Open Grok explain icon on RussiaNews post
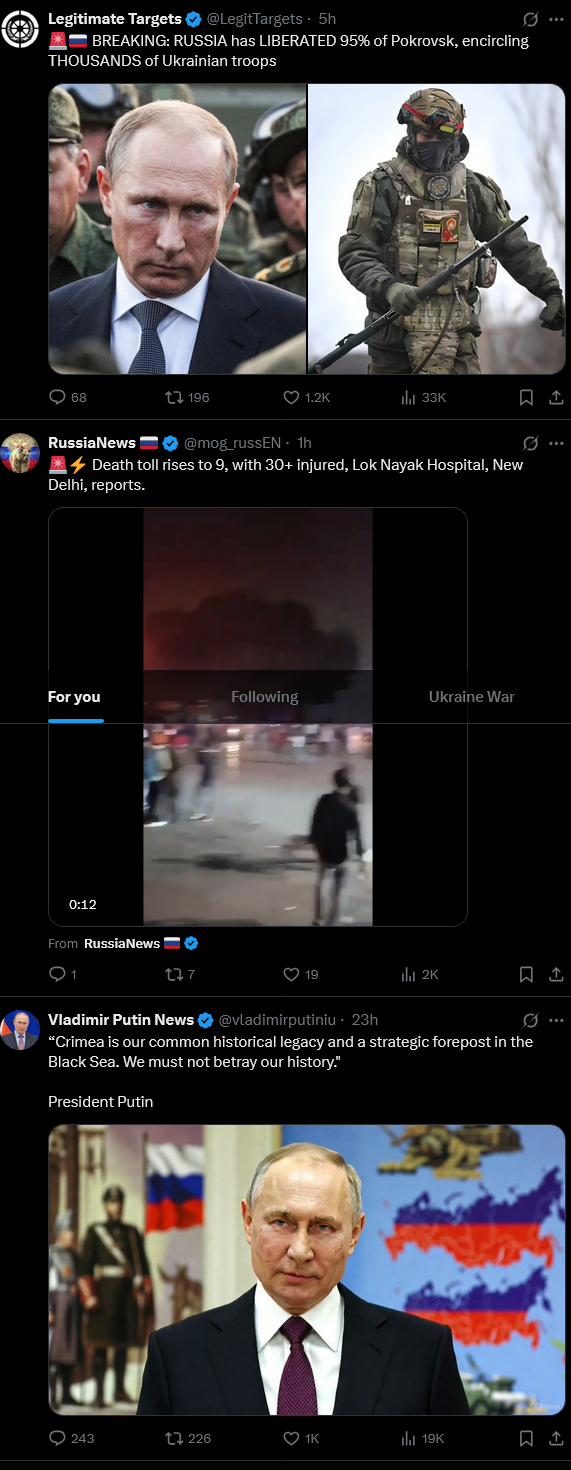This screenshot has width=571, height=1470. point(531,443)
